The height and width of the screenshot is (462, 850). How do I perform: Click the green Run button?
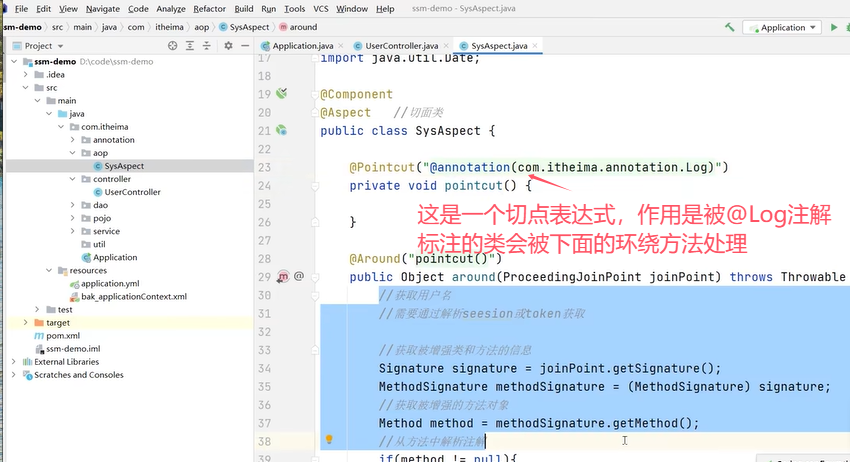834,27
